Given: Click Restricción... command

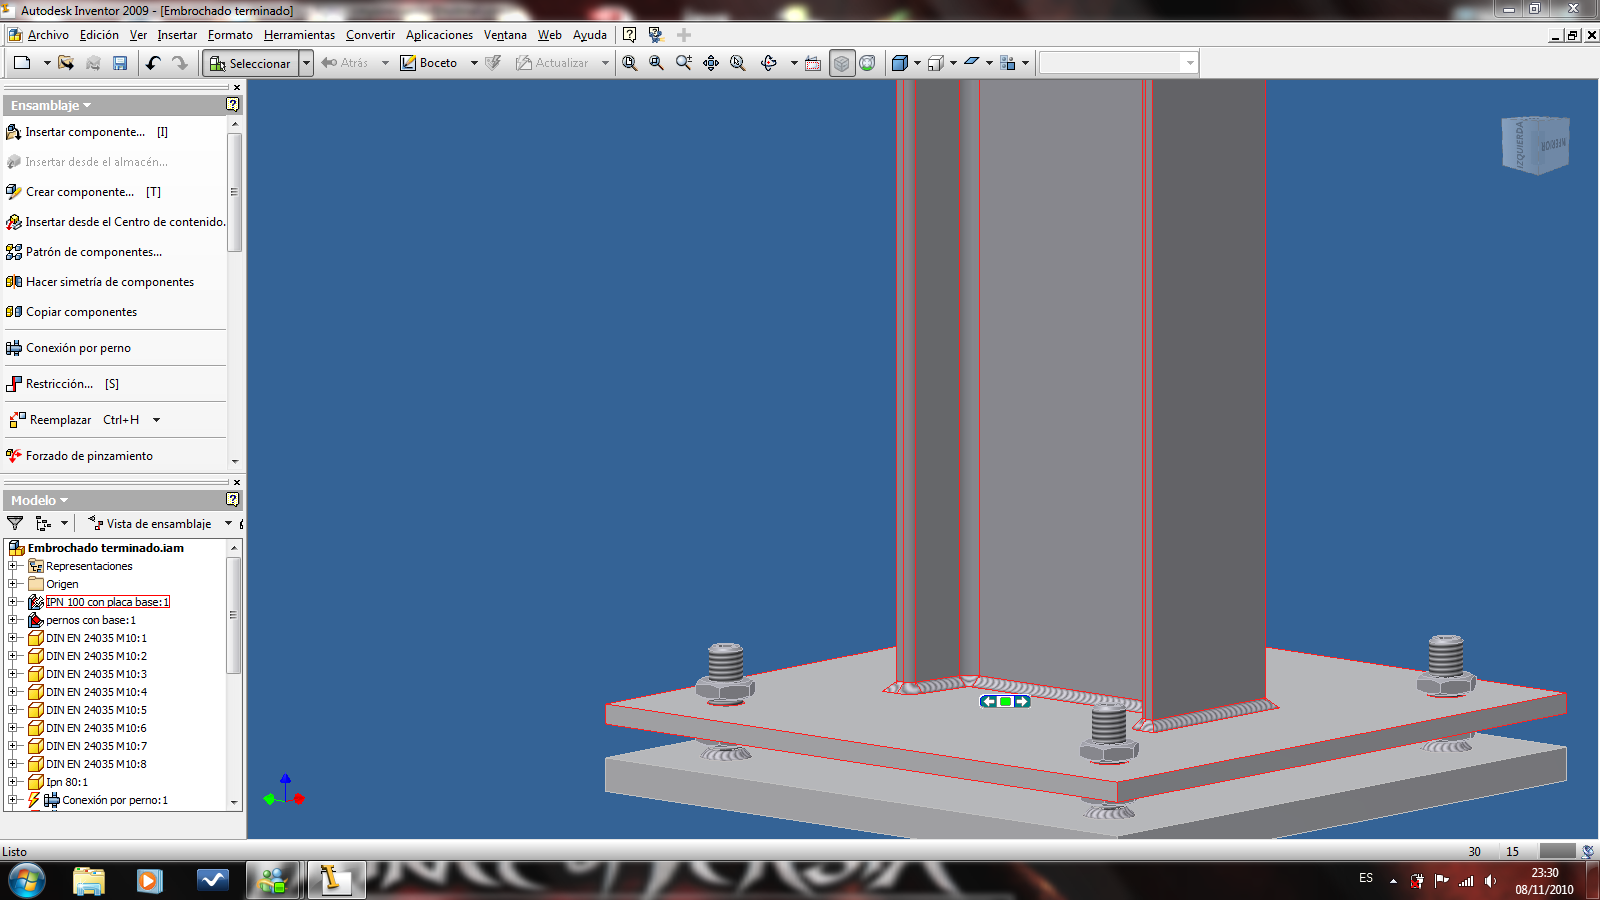Looking at the screenshot, I should tap(62, 384).
